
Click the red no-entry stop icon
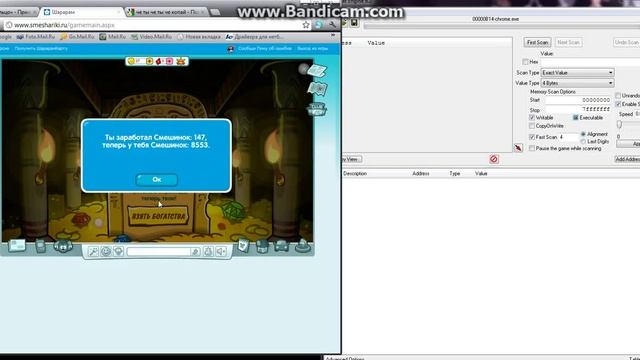[x=494, y=159]
